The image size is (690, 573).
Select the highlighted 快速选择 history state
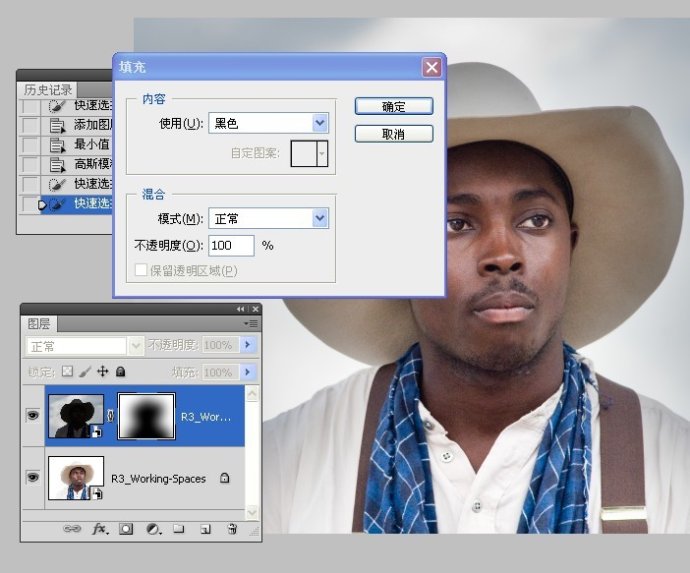pyautogui.click(x=77, y=203)
